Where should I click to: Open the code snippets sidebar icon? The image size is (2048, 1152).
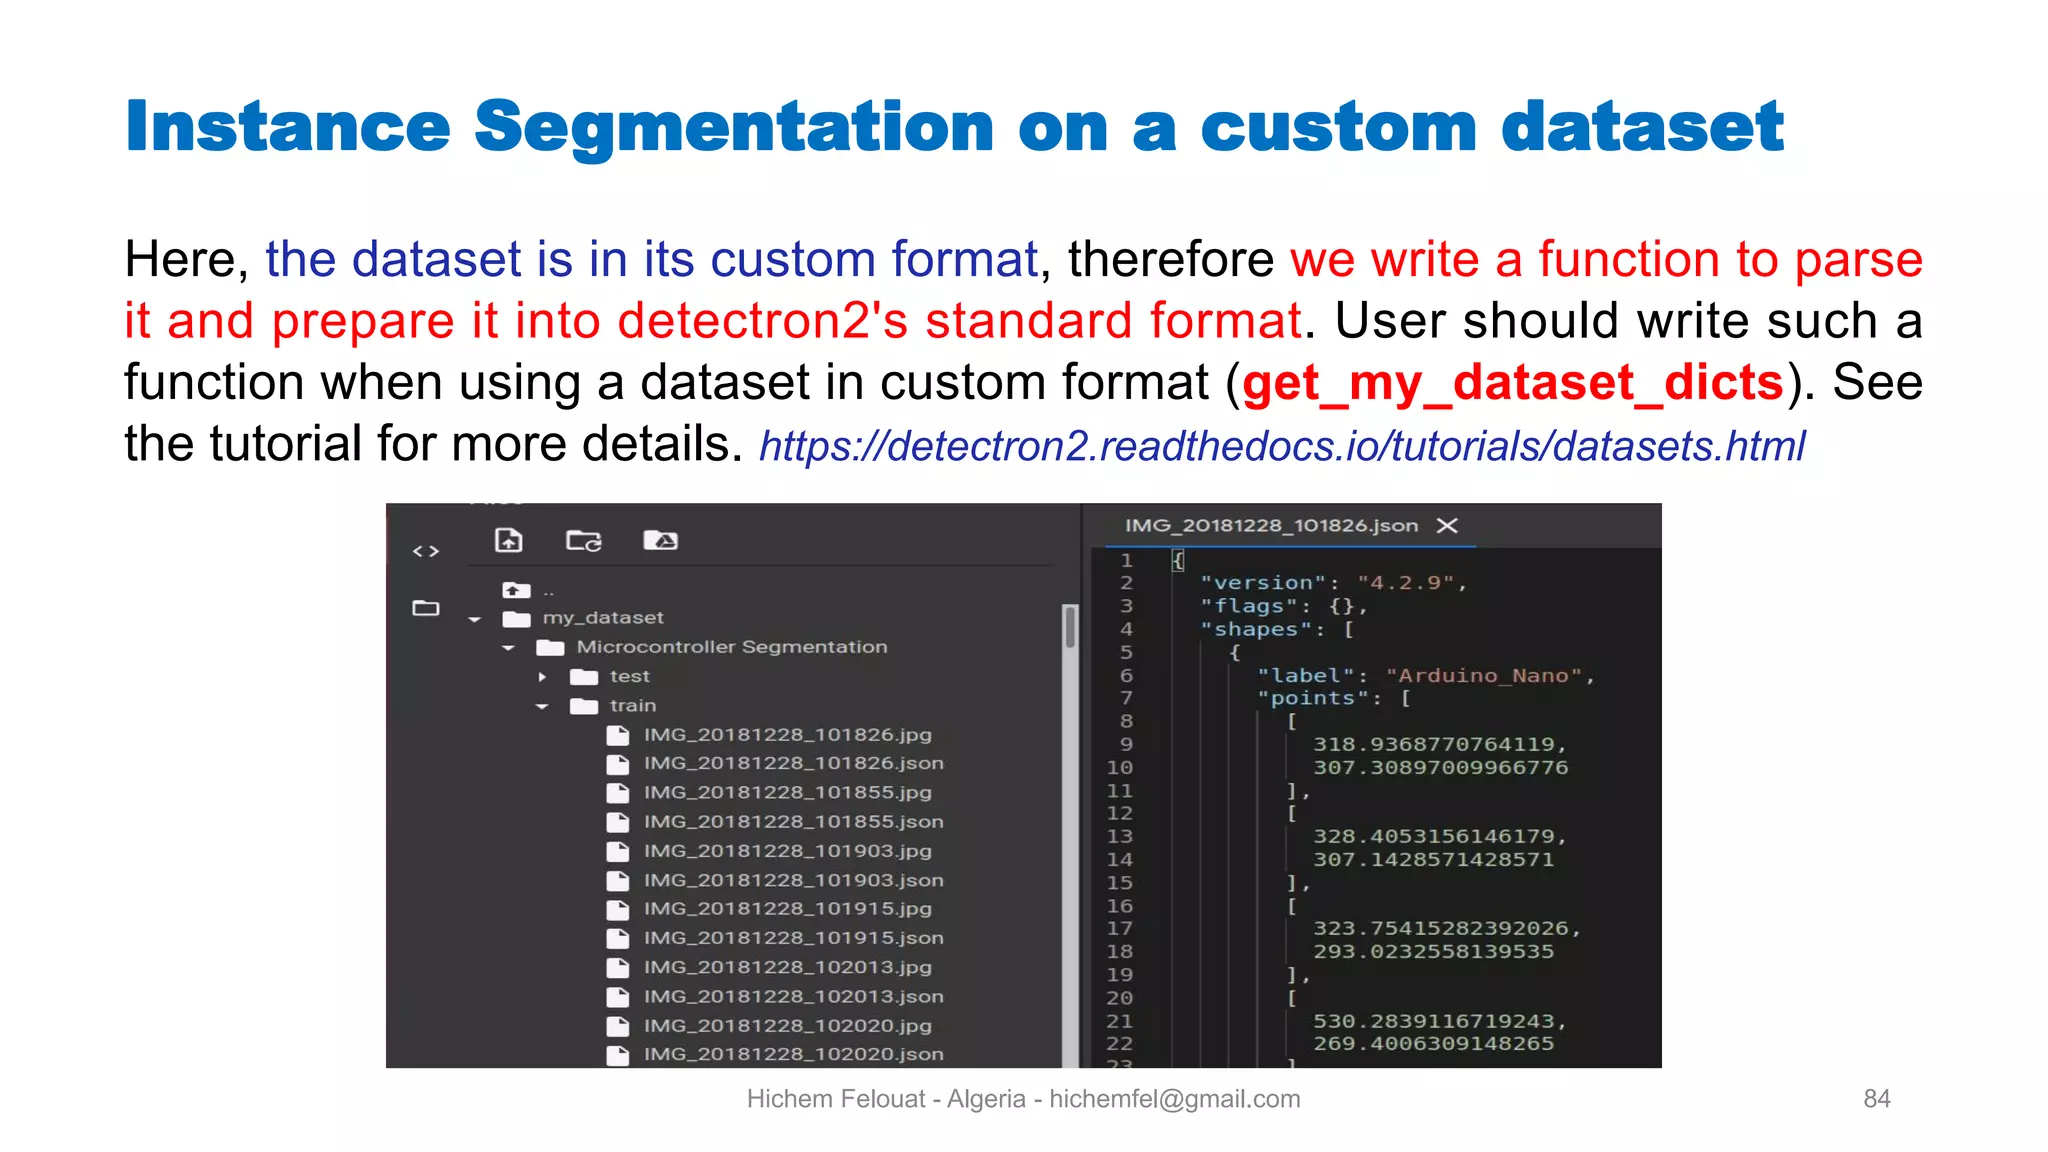[426, 551]
